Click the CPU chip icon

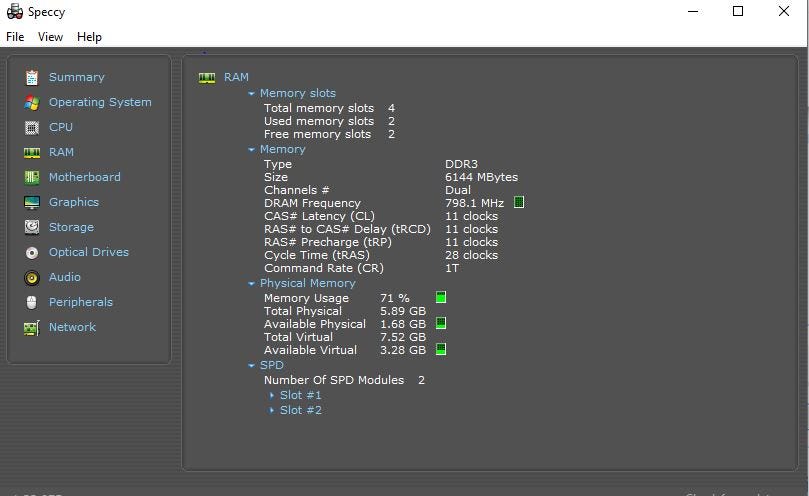click(x=32, y=127)
